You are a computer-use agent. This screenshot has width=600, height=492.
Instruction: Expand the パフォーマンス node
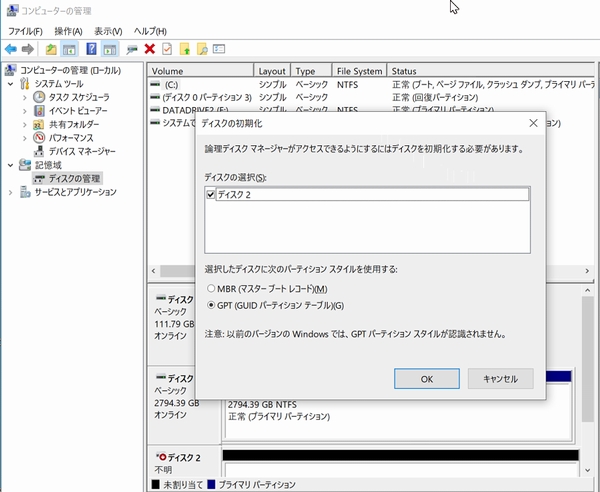[25, 138]
